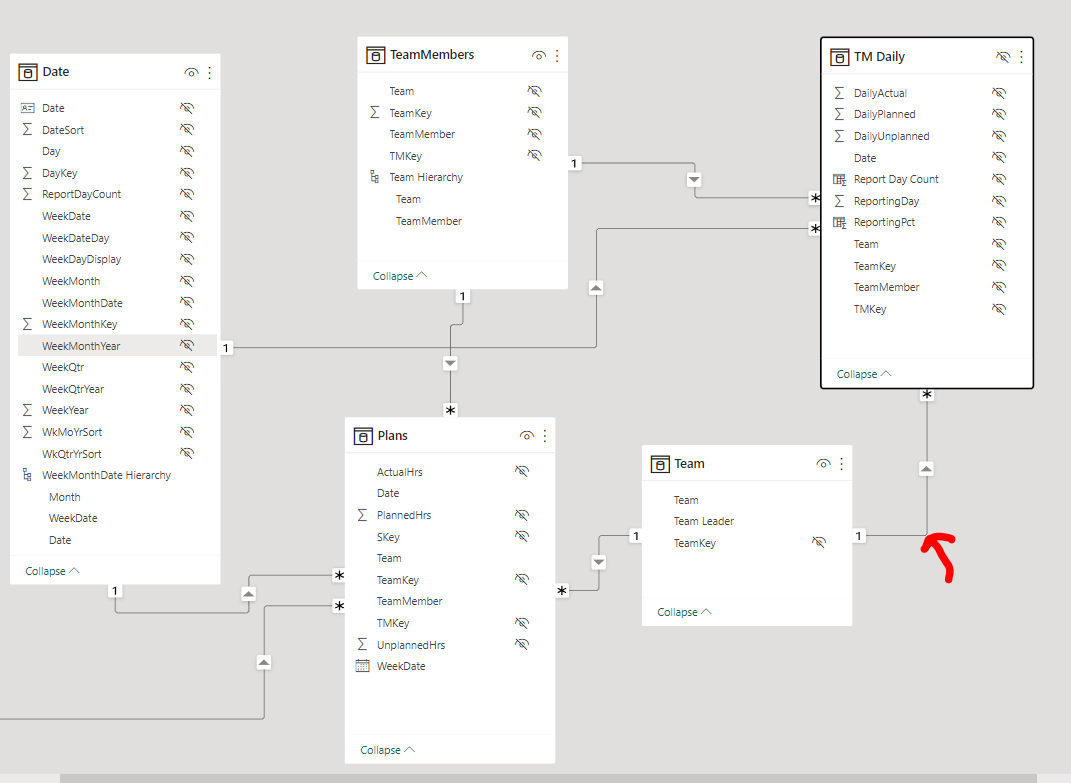This screenshot has width=1071, height=783.
Task: Click sigma icon beside UnplannedHrs in Plans
Action: coord(363,644)
